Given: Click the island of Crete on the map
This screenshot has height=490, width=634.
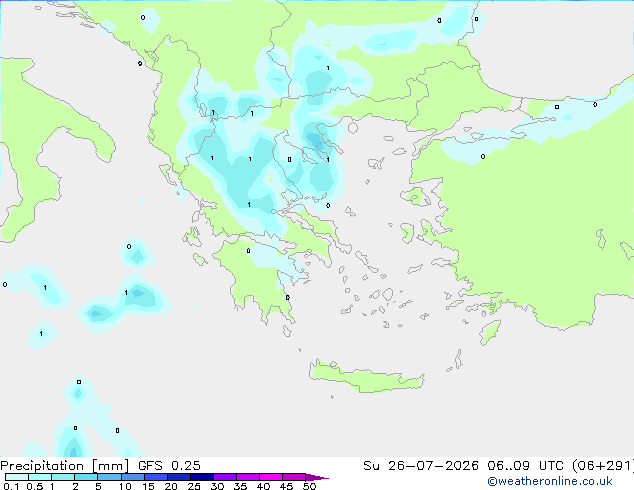Looking at the screenshot, I should coord(366,377).
